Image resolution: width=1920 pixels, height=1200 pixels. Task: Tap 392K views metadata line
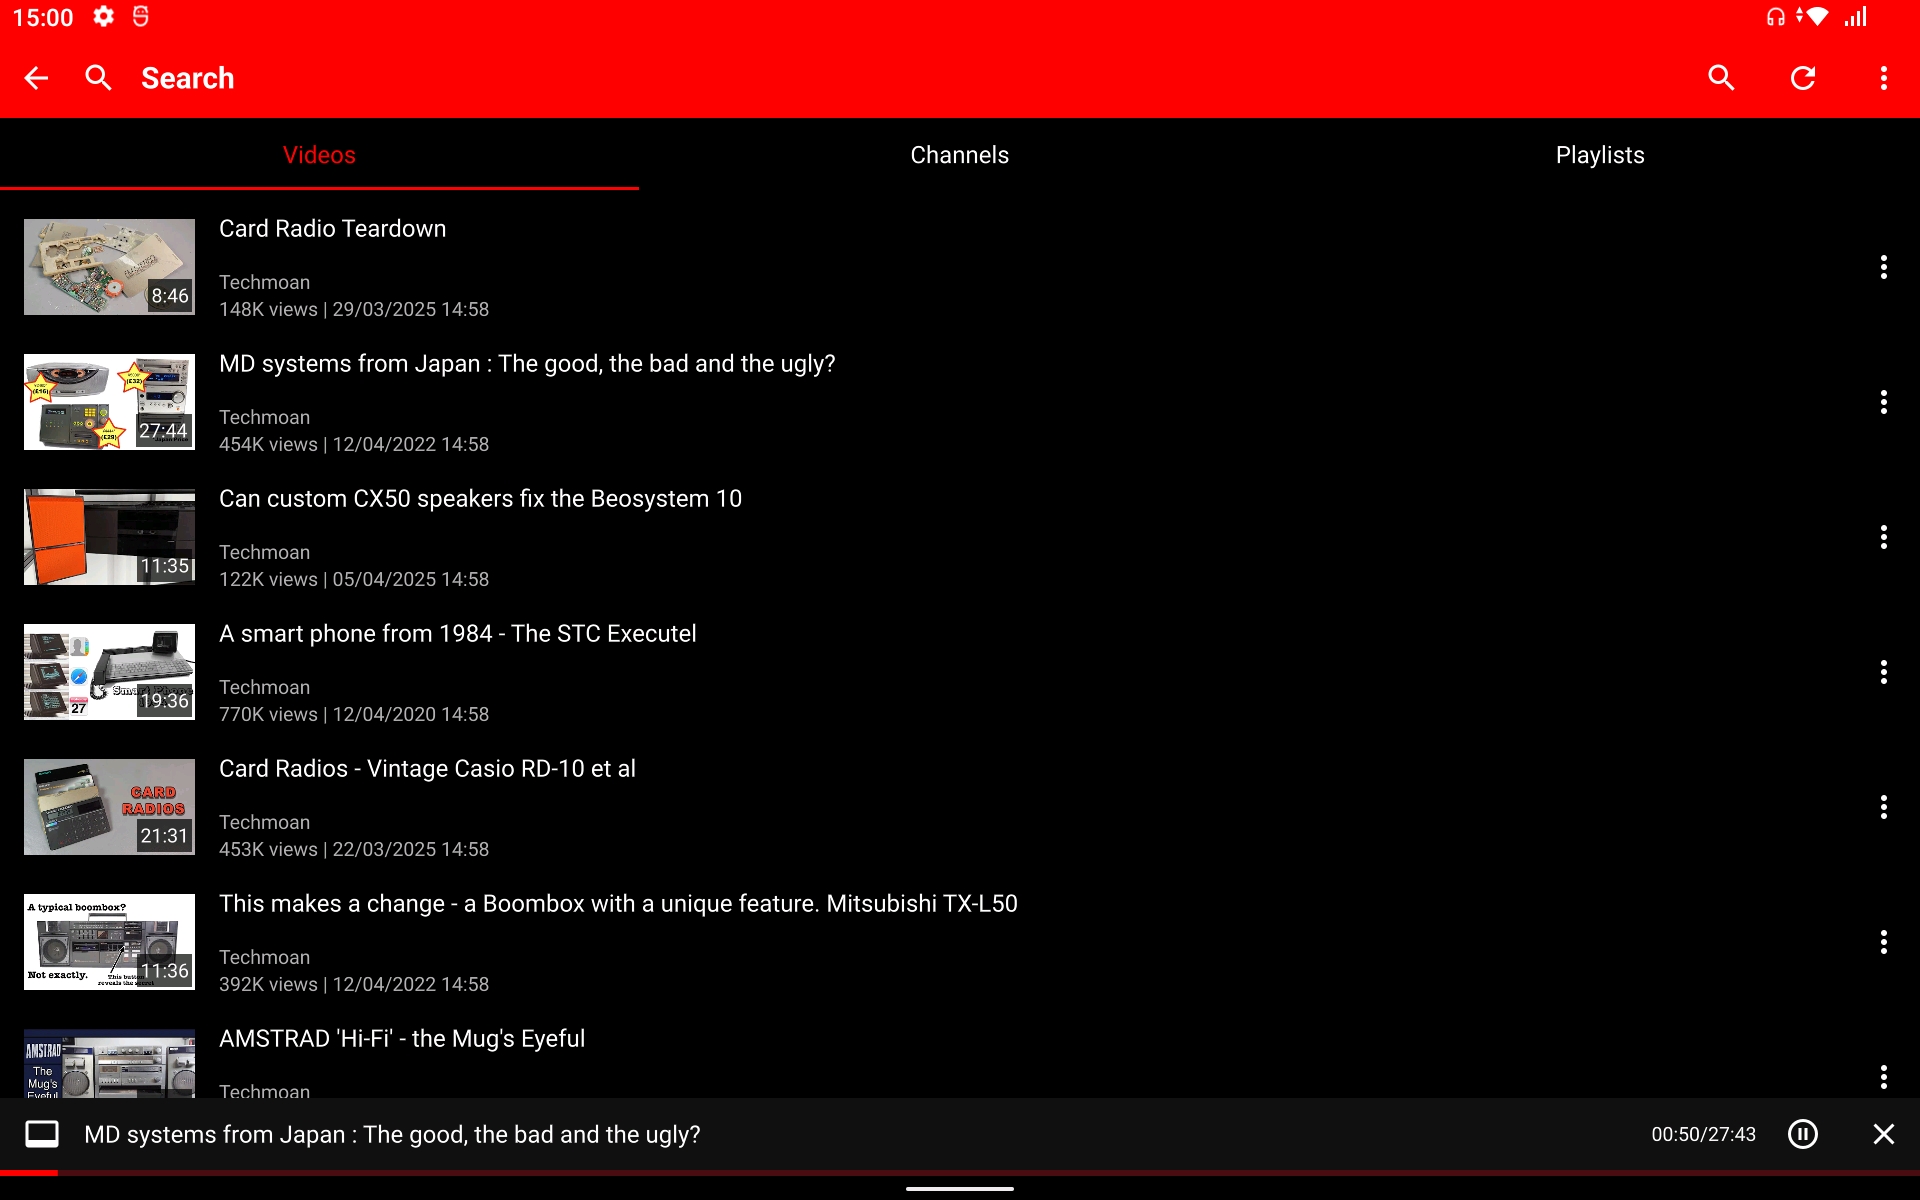(354, 984)
